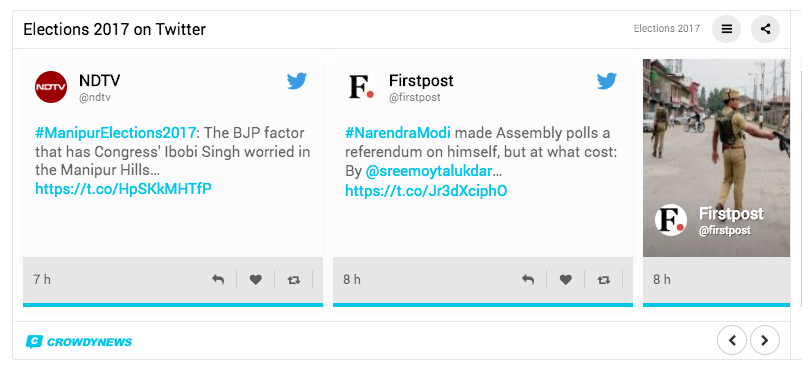Image resolution: width=802 pixels, height=367 pixels.
Task: Like the Firstpost tweet with heart icon
Action: point(566,280)
